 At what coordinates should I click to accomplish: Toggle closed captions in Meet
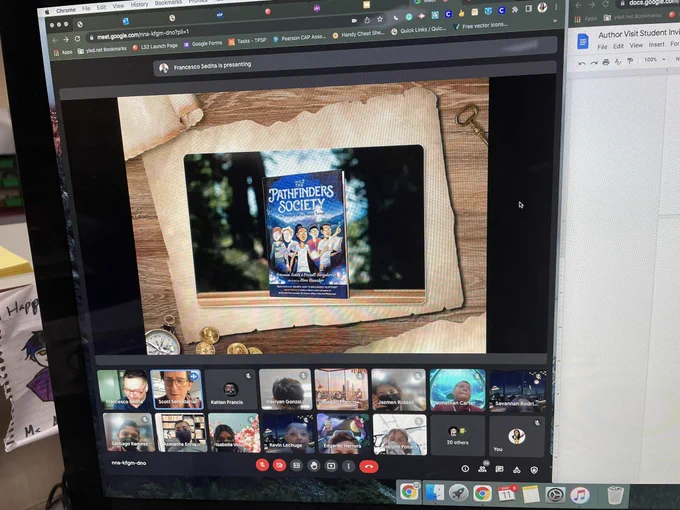pos(297,466)
